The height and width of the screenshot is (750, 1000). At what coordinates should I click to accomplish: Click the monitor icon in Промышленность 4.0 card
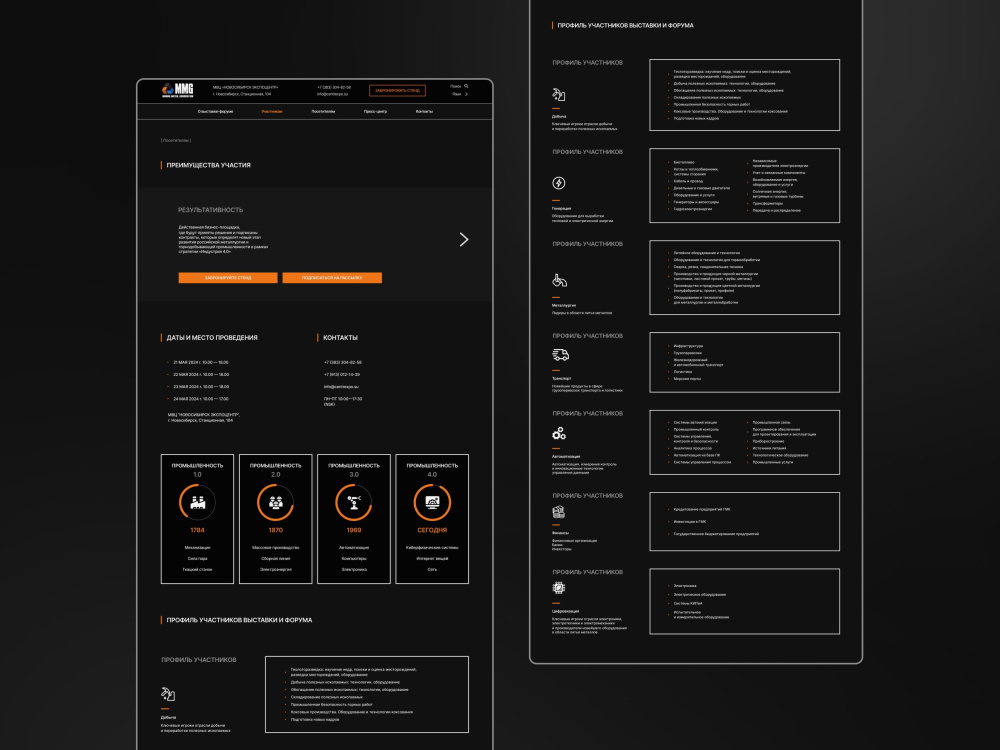click(x=432, y=503)
